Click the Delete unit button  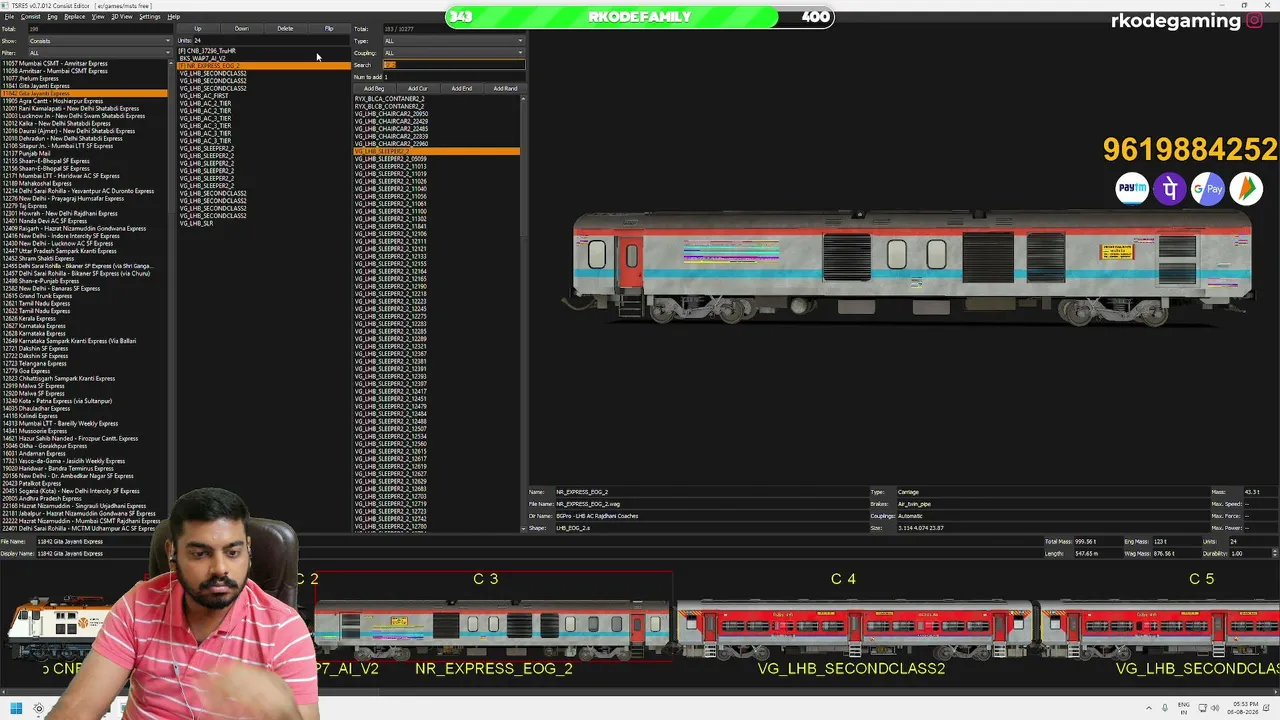click(x=285, y=29)
